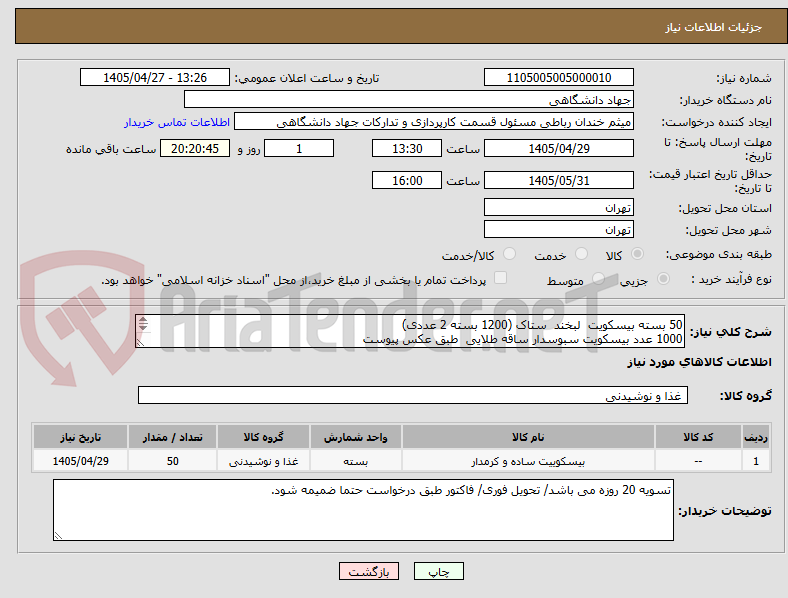Click the goods group field غذا و نوشیدنی

click(413, 395)
